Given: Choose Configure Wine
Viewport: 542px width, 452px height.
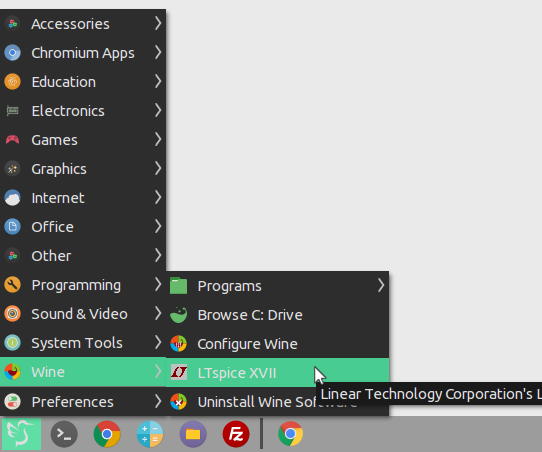Looking at the screenshot, I should coord(278,344).
